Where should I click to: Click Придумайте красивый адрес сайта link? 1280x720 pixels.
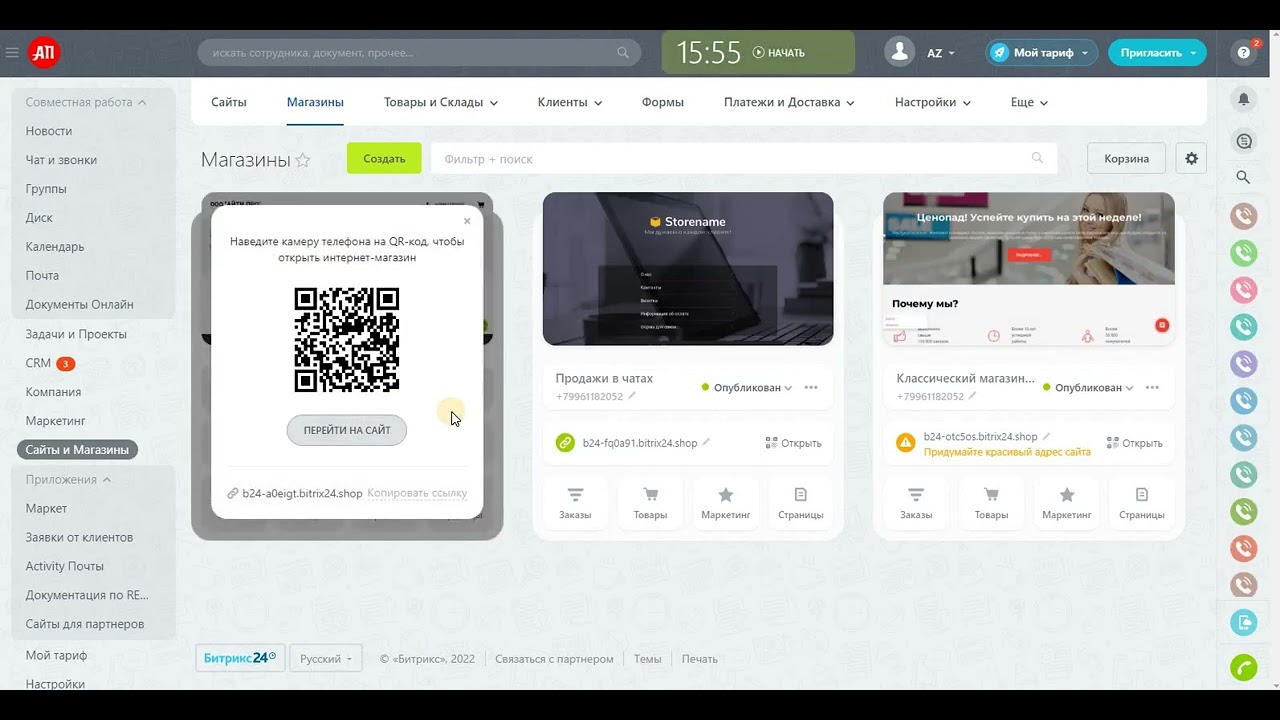1007,452
